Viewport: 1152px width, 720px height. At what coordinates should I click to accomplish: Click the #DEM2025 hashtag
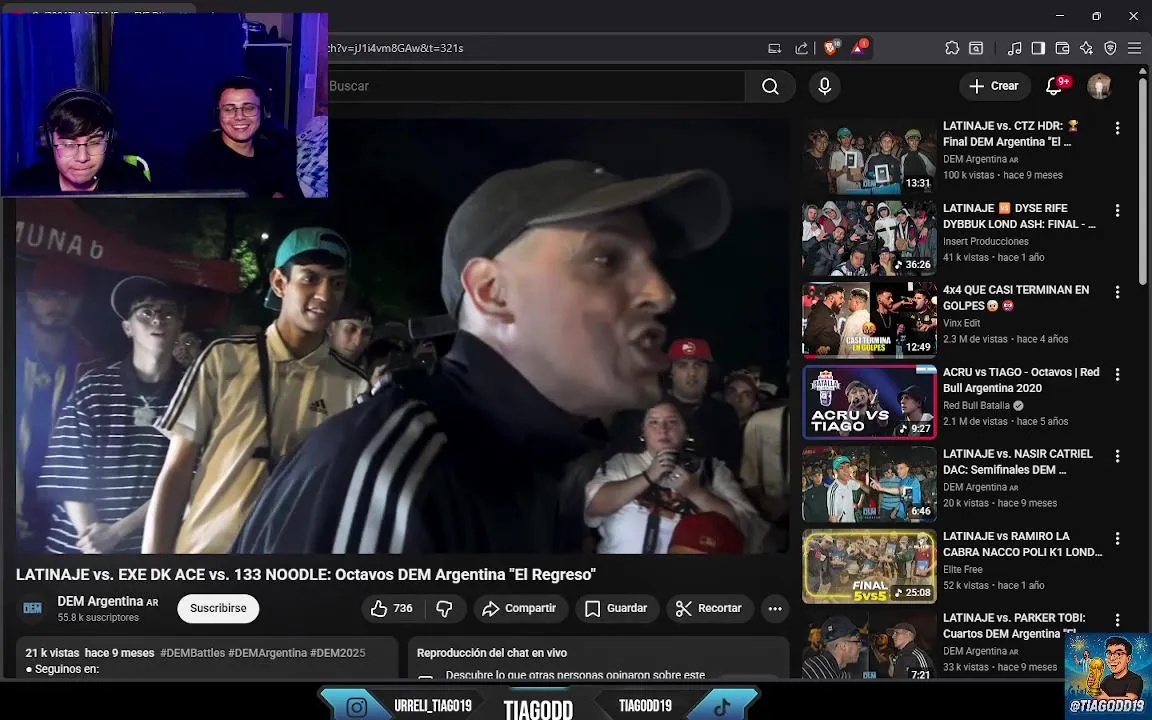338,653
